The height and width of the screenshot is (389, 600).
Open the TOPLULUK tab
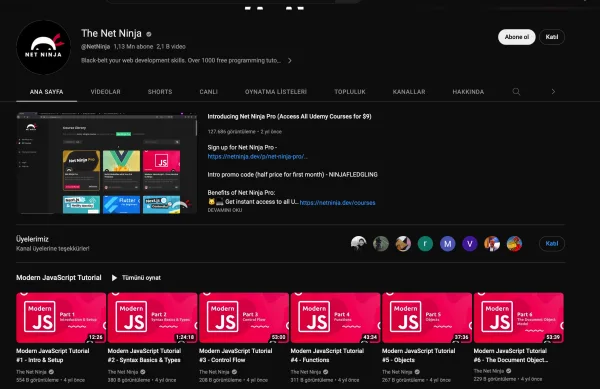(350, 92)
